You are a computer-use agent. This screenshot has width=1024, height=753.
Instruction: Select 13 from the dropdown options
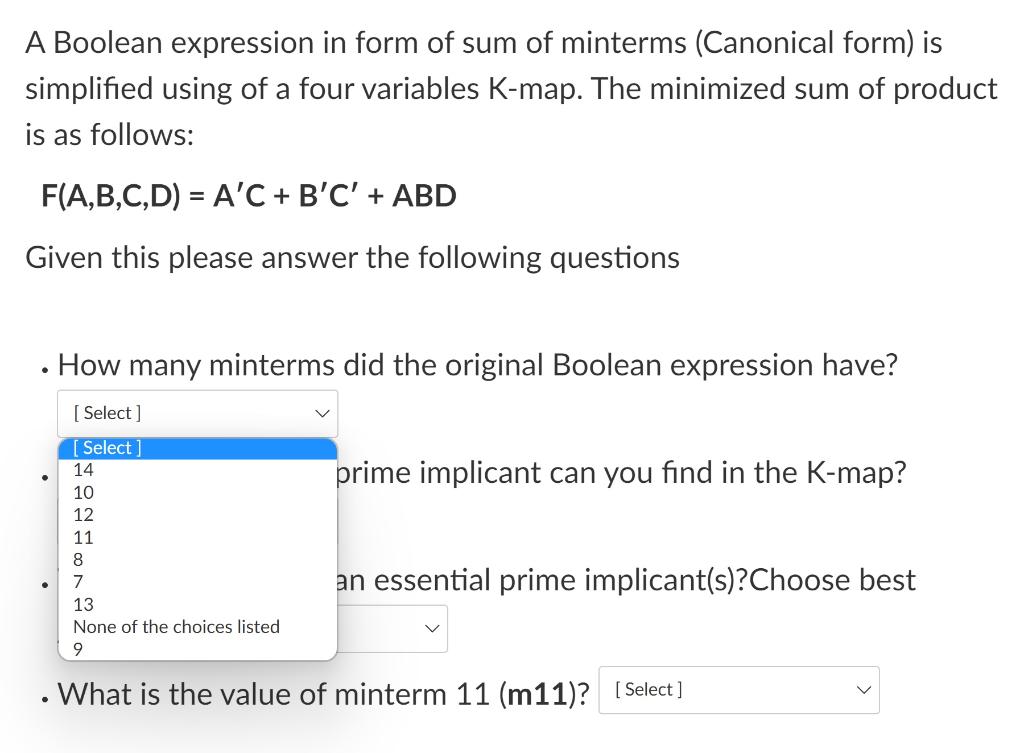[84, 604]
